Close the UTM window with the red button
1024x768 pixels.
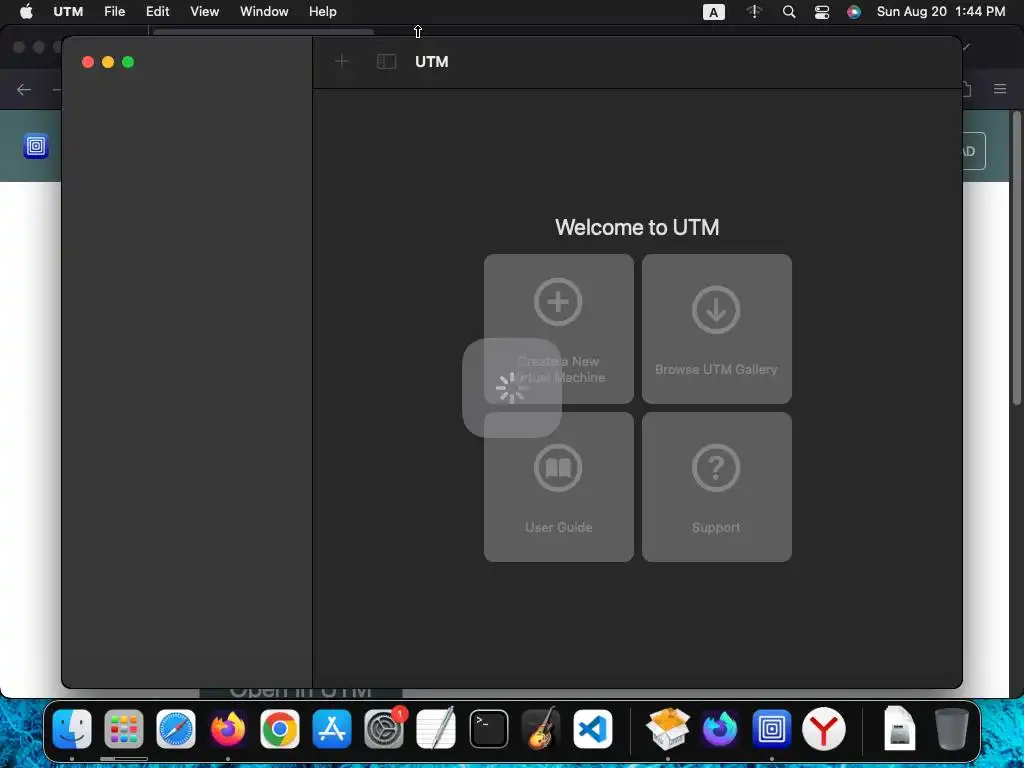coord(88,62)
